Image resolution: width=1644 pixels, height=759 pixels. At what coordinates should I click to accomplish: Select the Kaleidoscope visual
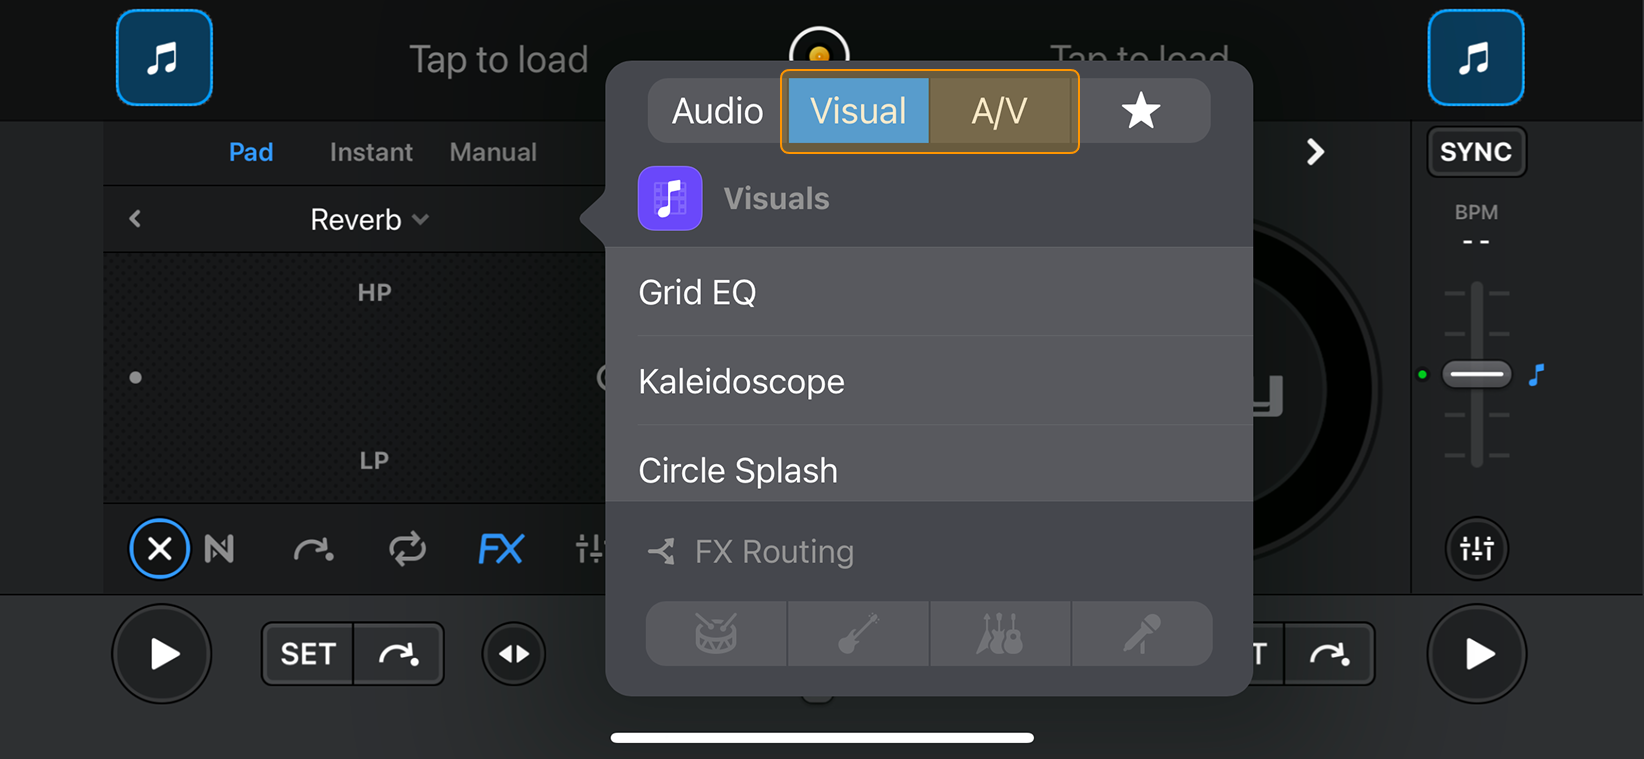741,381
